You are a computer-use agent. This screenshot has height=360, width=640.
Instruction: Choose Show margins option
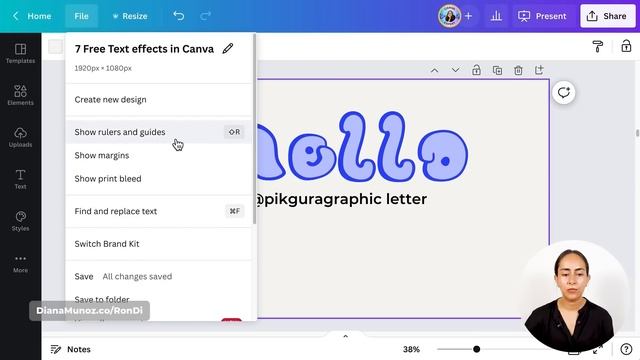pos(158,155)
